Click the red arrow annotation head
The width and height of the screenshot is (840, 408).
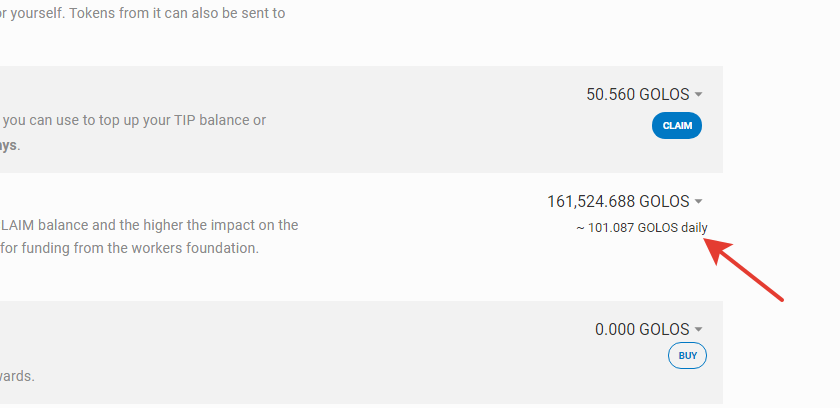pos(714,243)
